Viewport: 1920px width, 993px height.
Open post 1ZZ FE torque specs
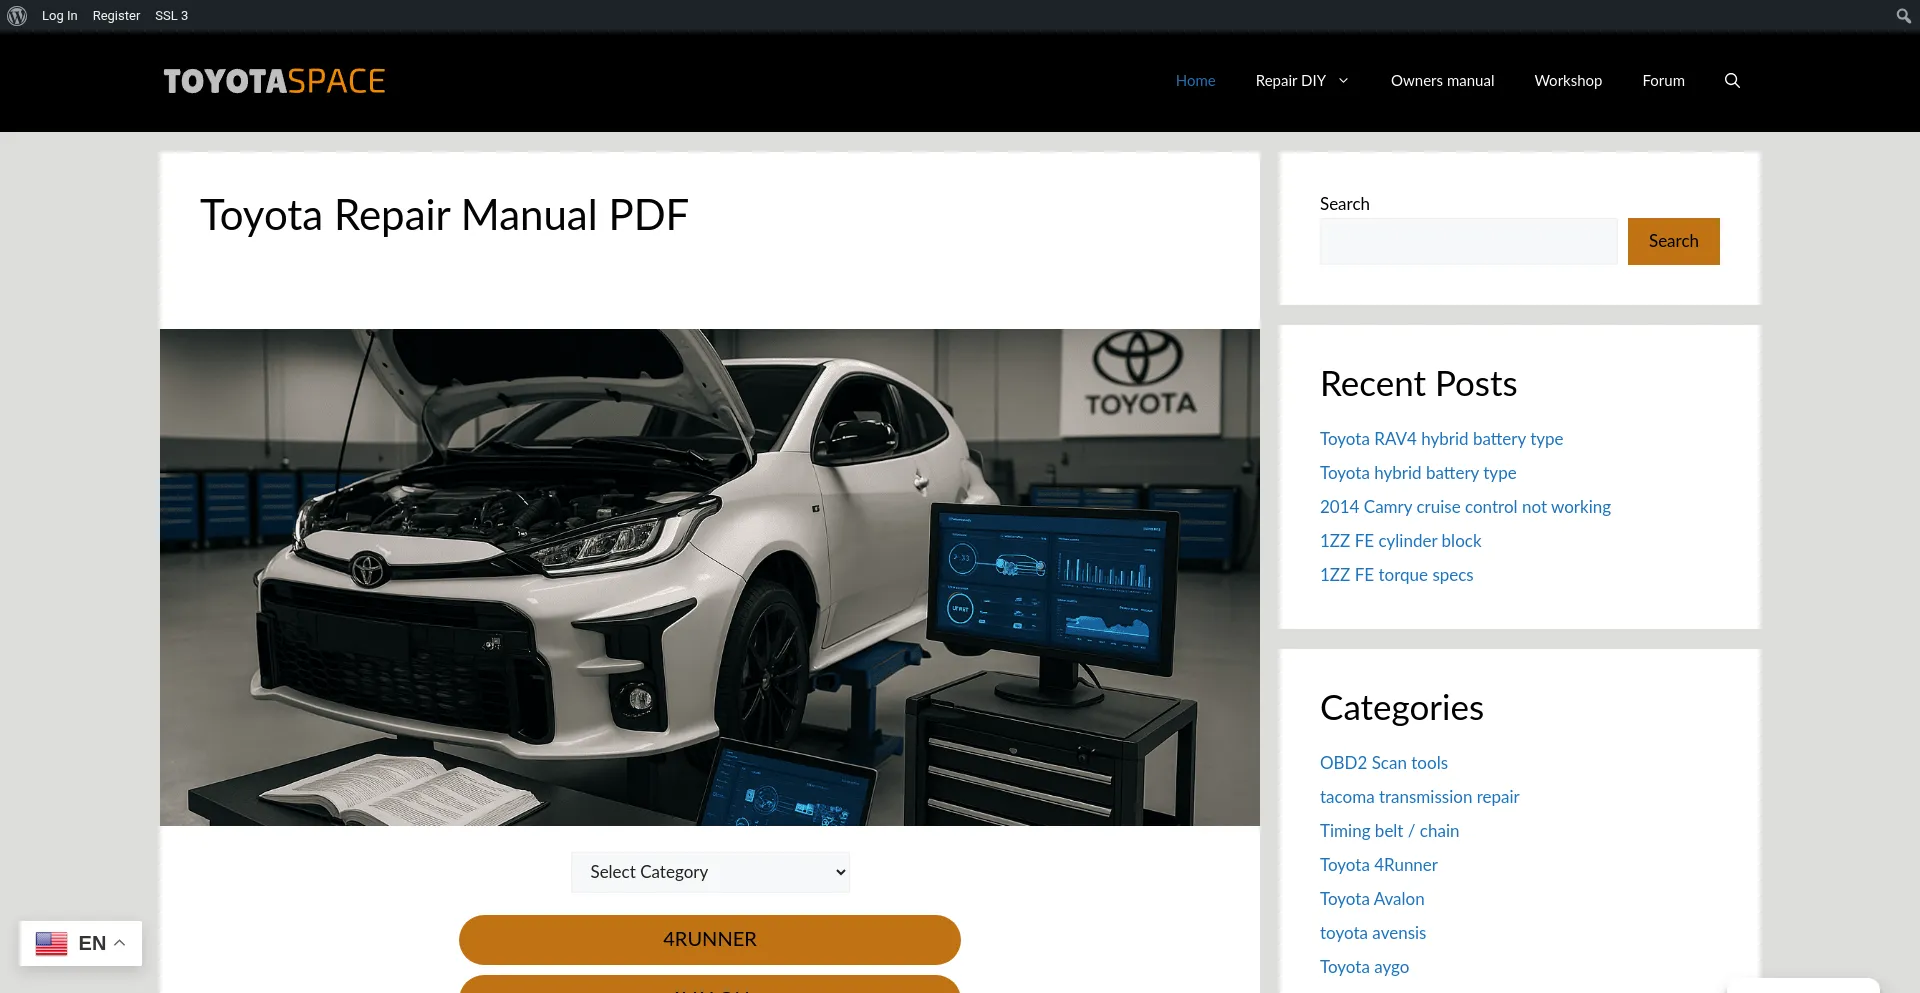(x=1396, y=575)
